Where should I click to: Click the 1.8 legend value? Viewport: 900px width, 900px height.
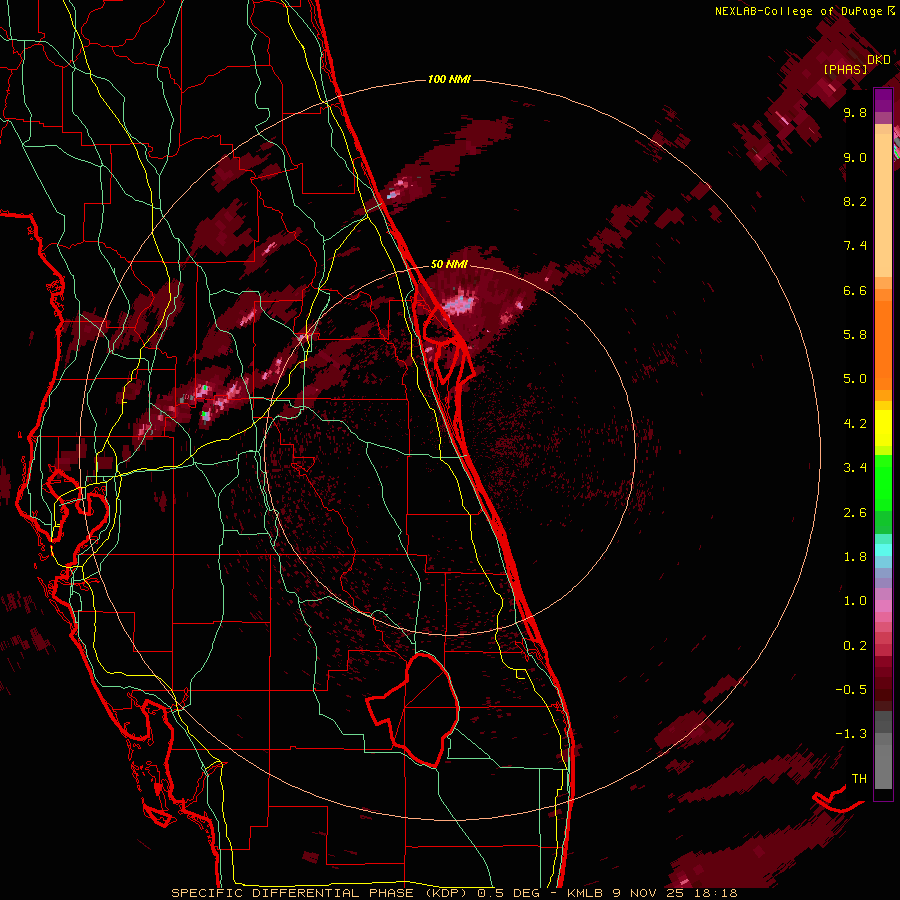(x=855, y=557)
